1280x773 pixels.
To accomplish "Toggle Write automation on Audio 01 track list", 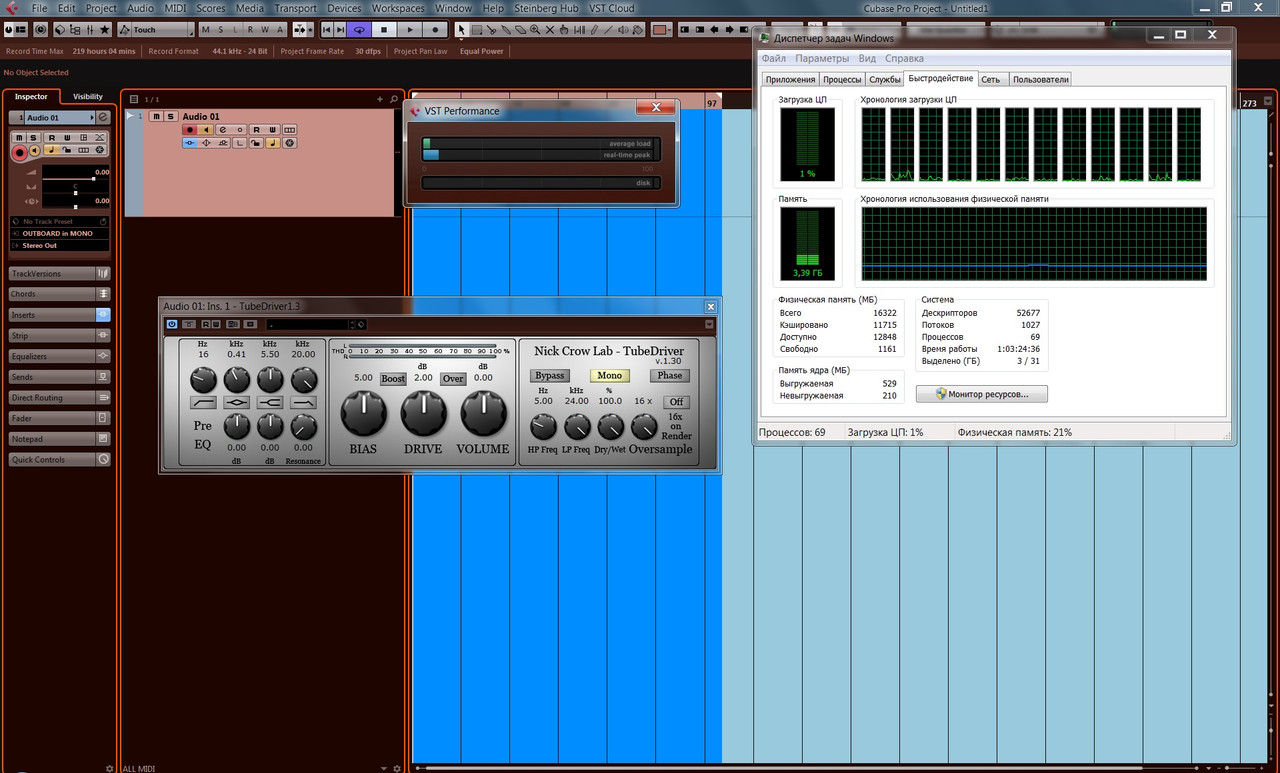I will point(273,129).
